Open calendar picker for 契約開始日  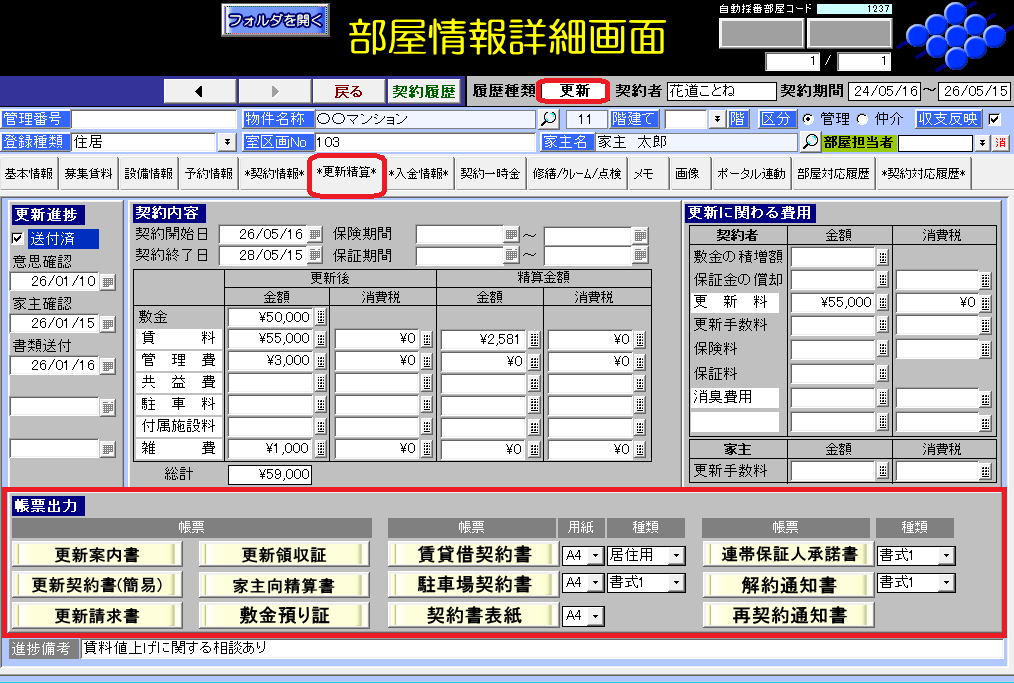(x=315, y=234)
